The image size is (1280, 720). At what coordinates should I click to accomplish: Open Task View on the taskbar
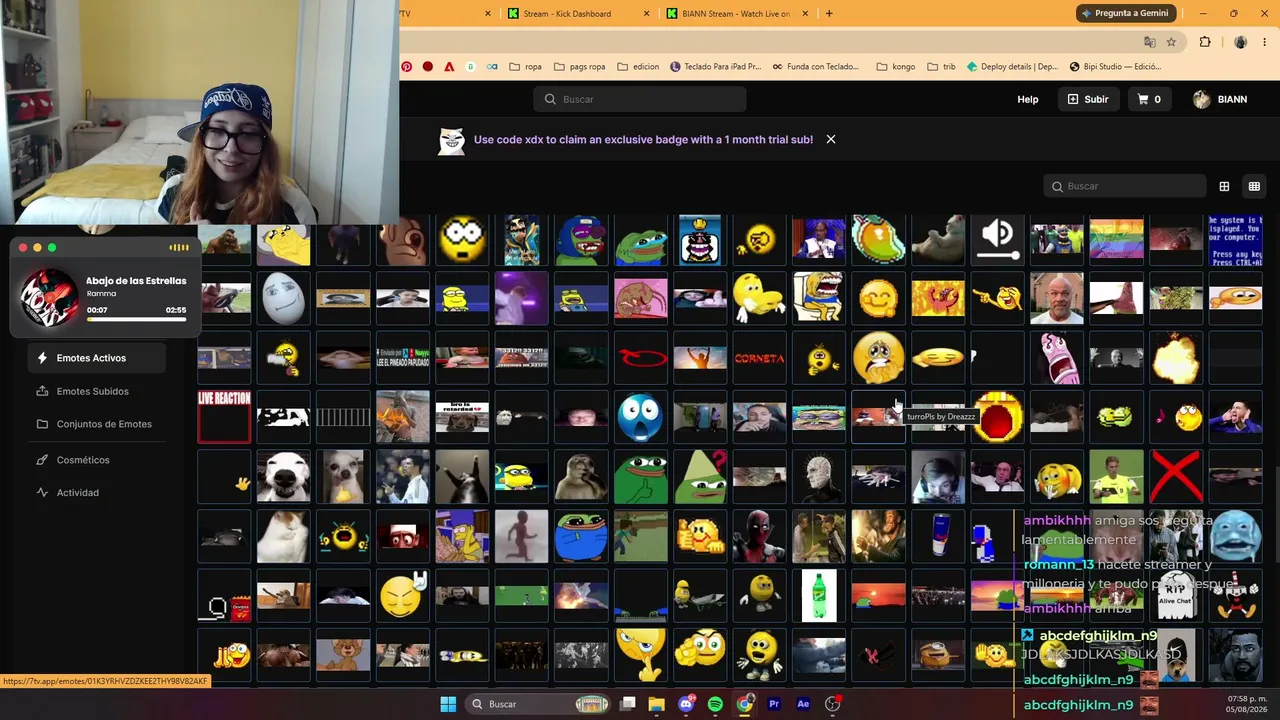pos(628,704)
